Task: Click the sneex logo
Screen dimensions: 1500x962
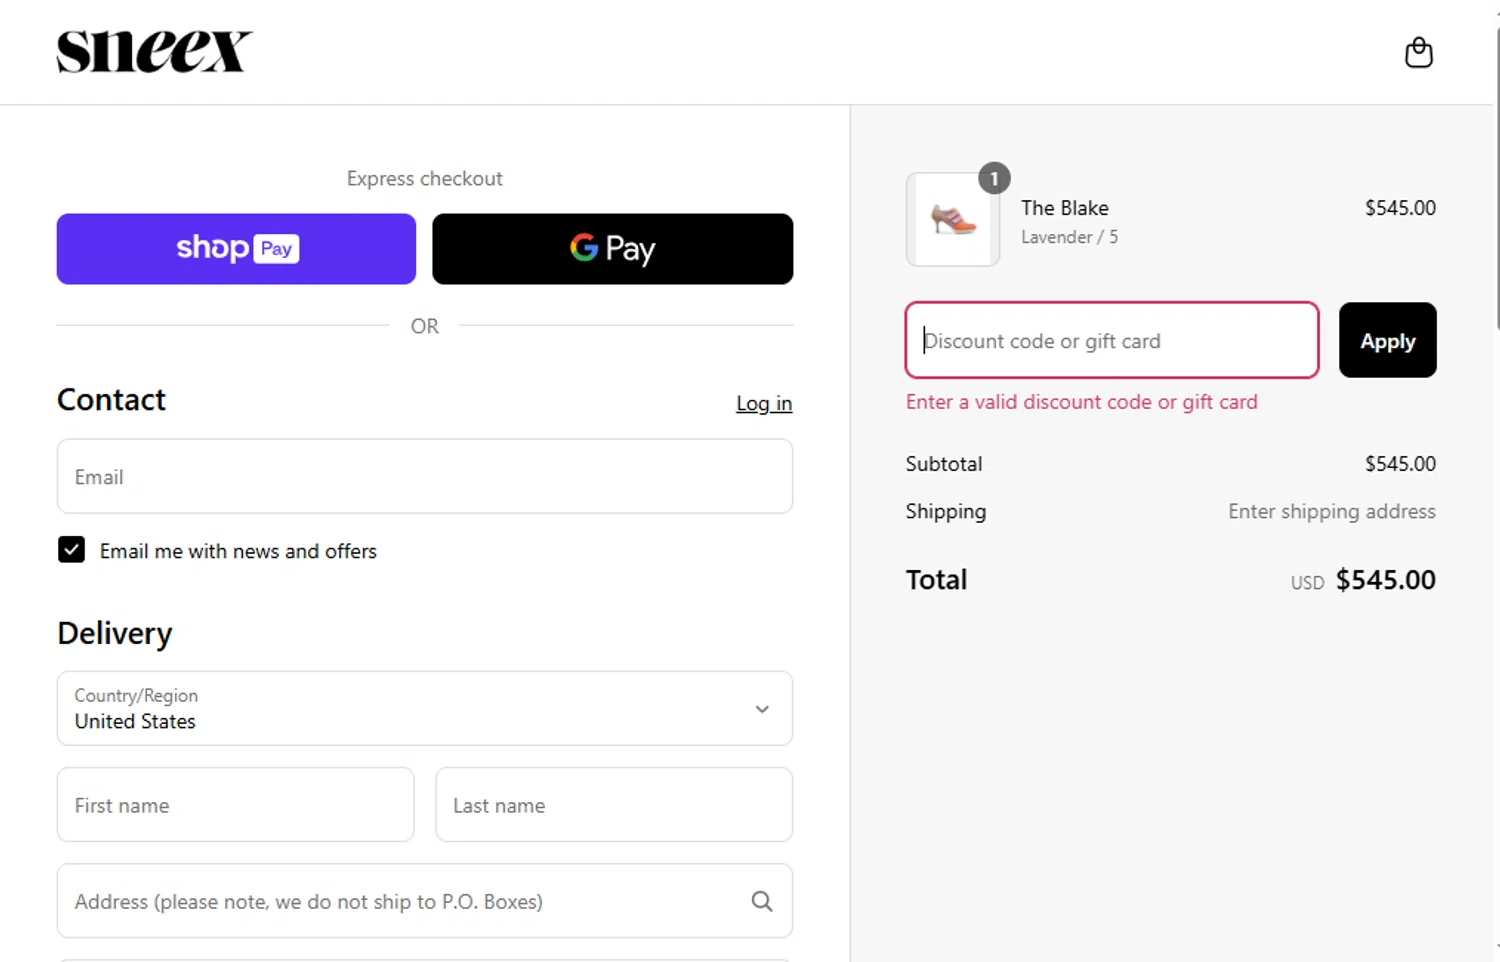Action: point(154,52)
